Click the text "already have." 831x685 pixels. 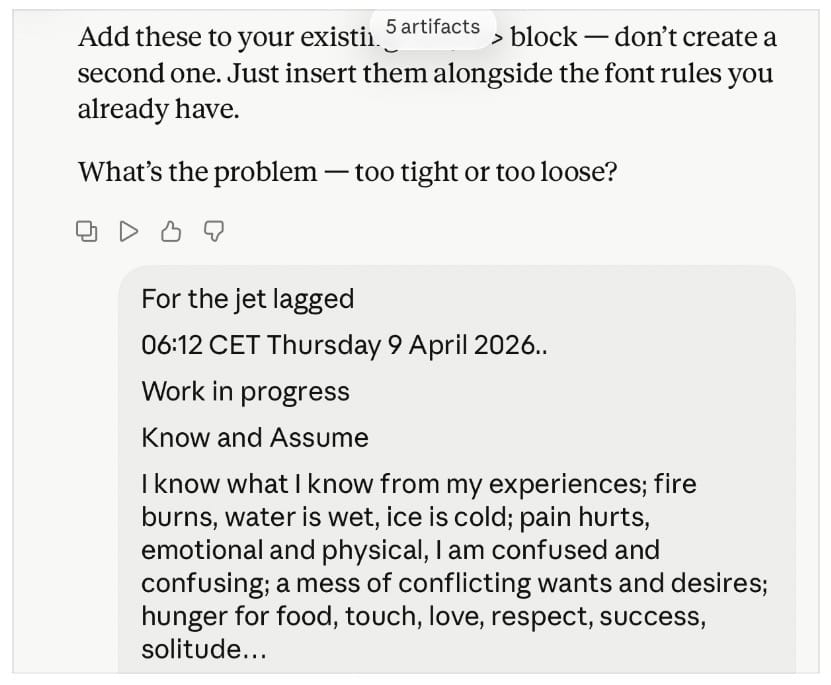[x=158, y=109]
